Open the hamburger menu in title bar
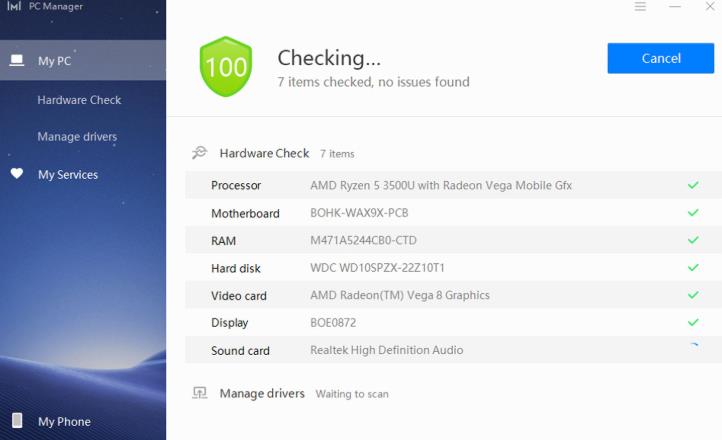Screen dimensions: 722x440 coord(640,7)
